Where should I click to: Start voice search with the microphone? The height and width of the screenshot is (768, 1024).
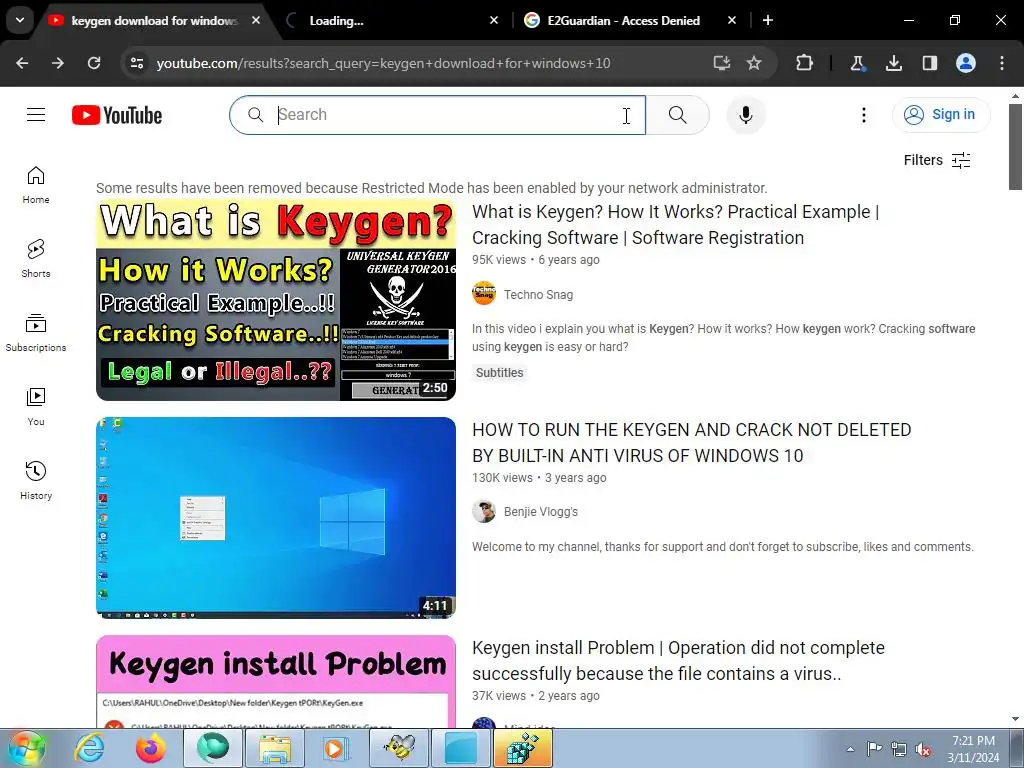coord(745,115)
